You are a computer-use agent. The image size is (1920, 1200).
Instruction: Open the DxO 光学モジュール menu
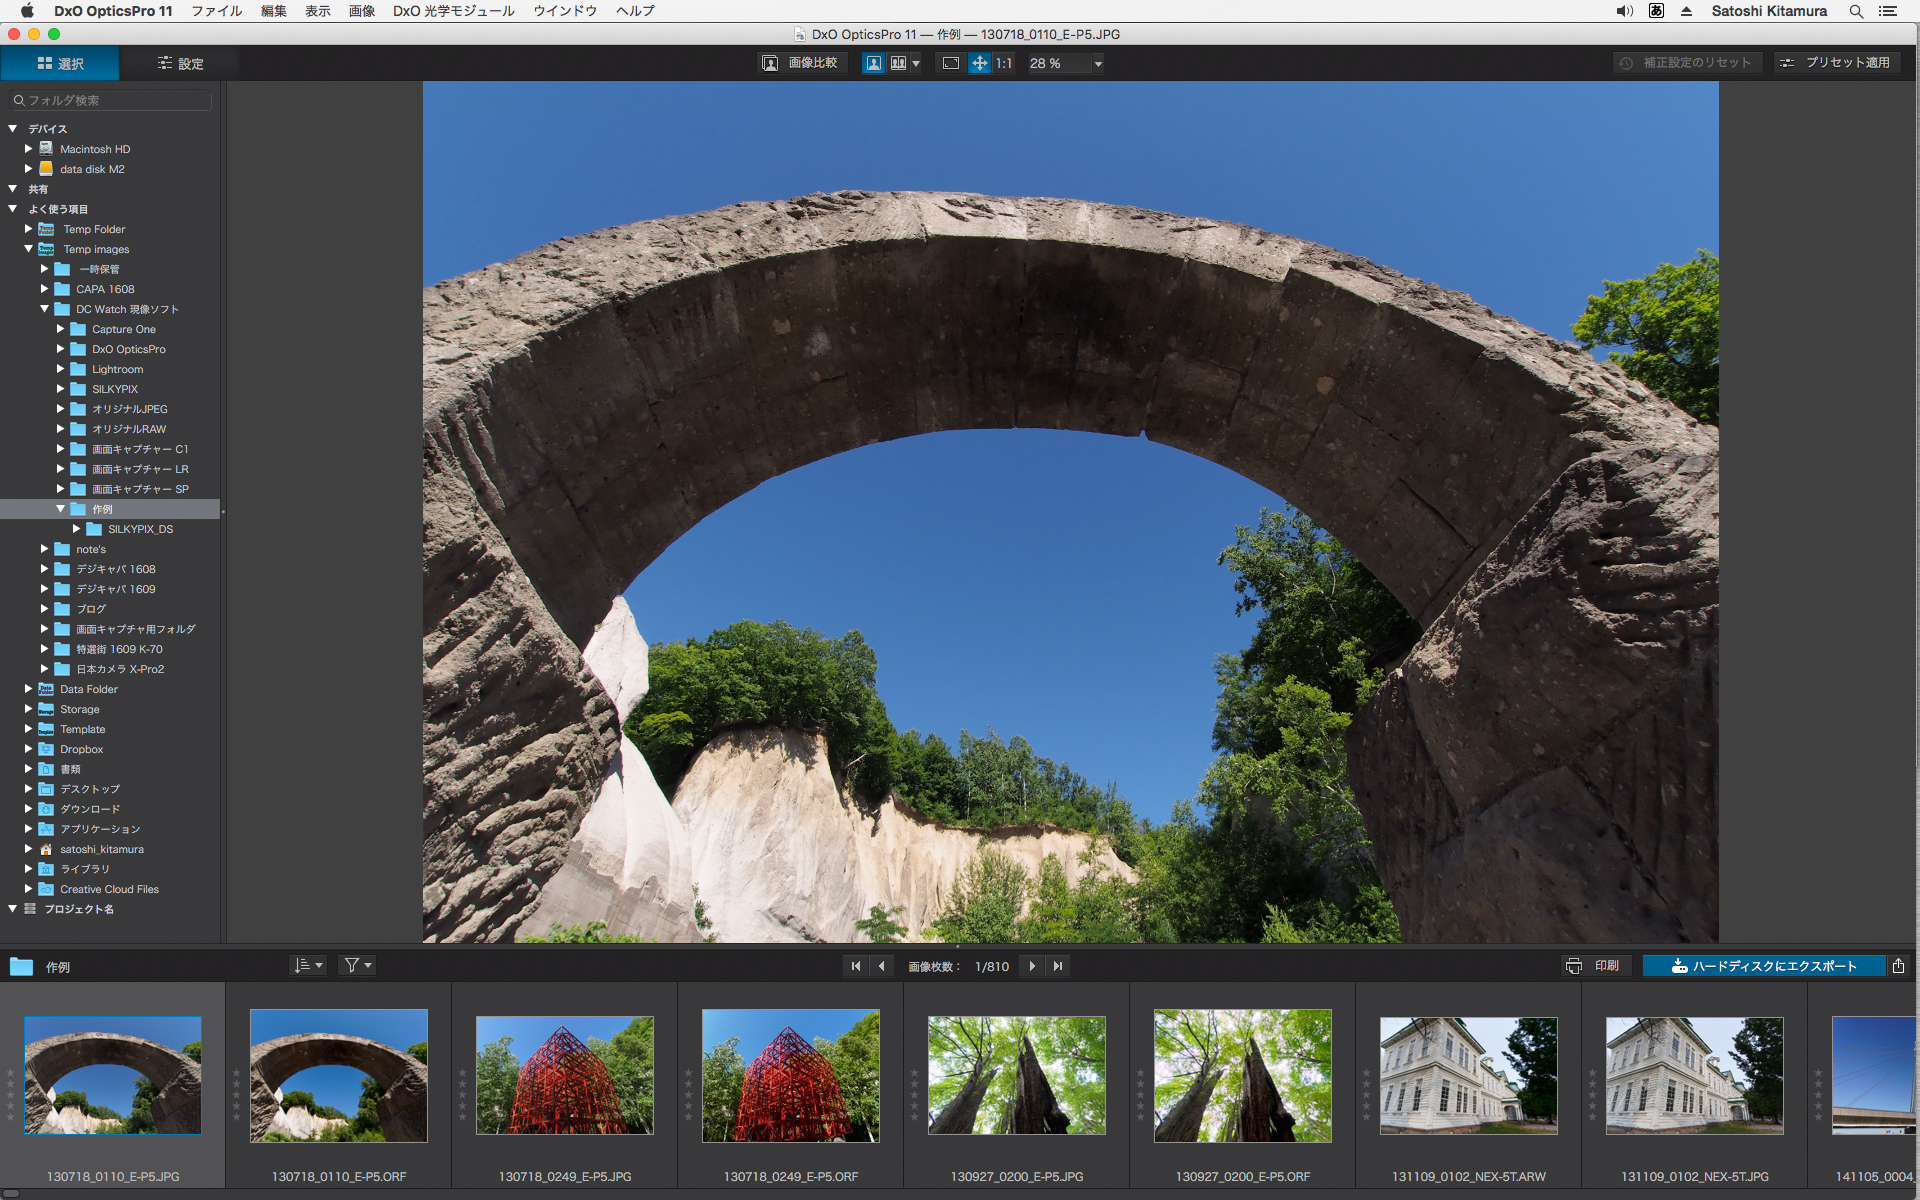pos(453,11)
